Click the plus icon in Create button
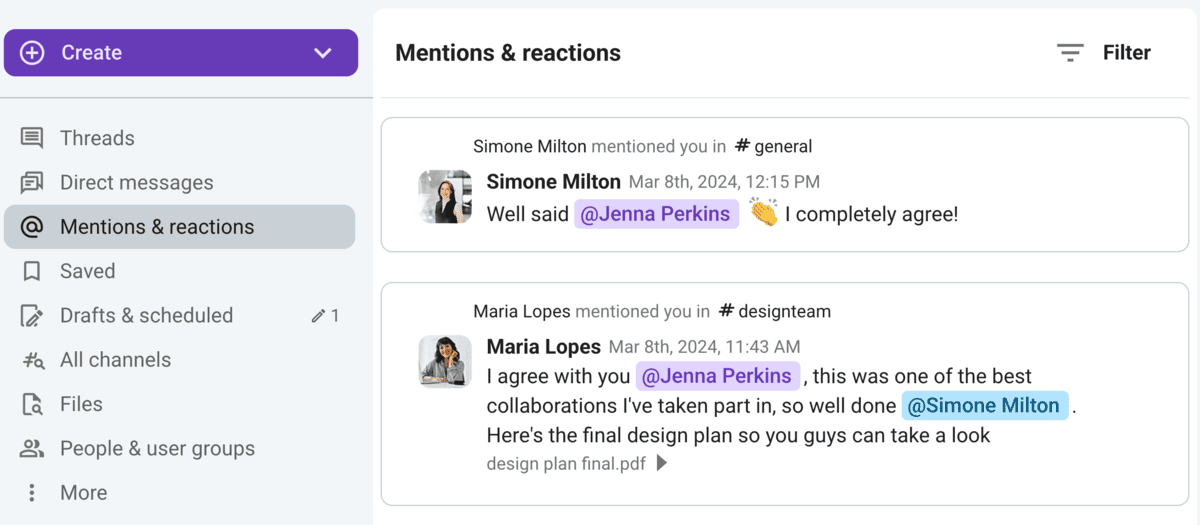Screen dimensions: 1200x525 (32, 53)
